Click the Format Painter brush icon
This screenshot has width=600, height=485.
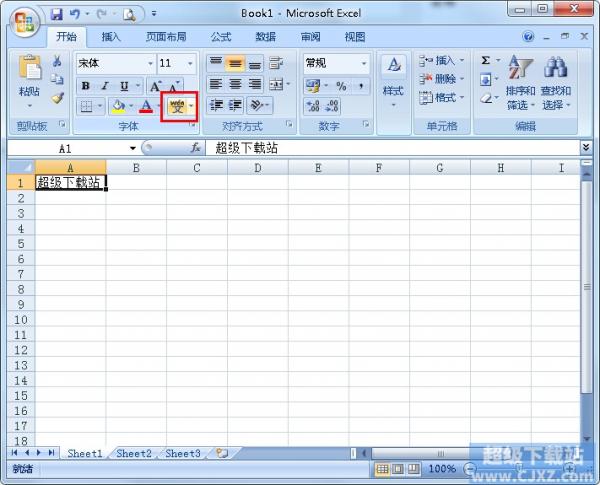point(57,99)
